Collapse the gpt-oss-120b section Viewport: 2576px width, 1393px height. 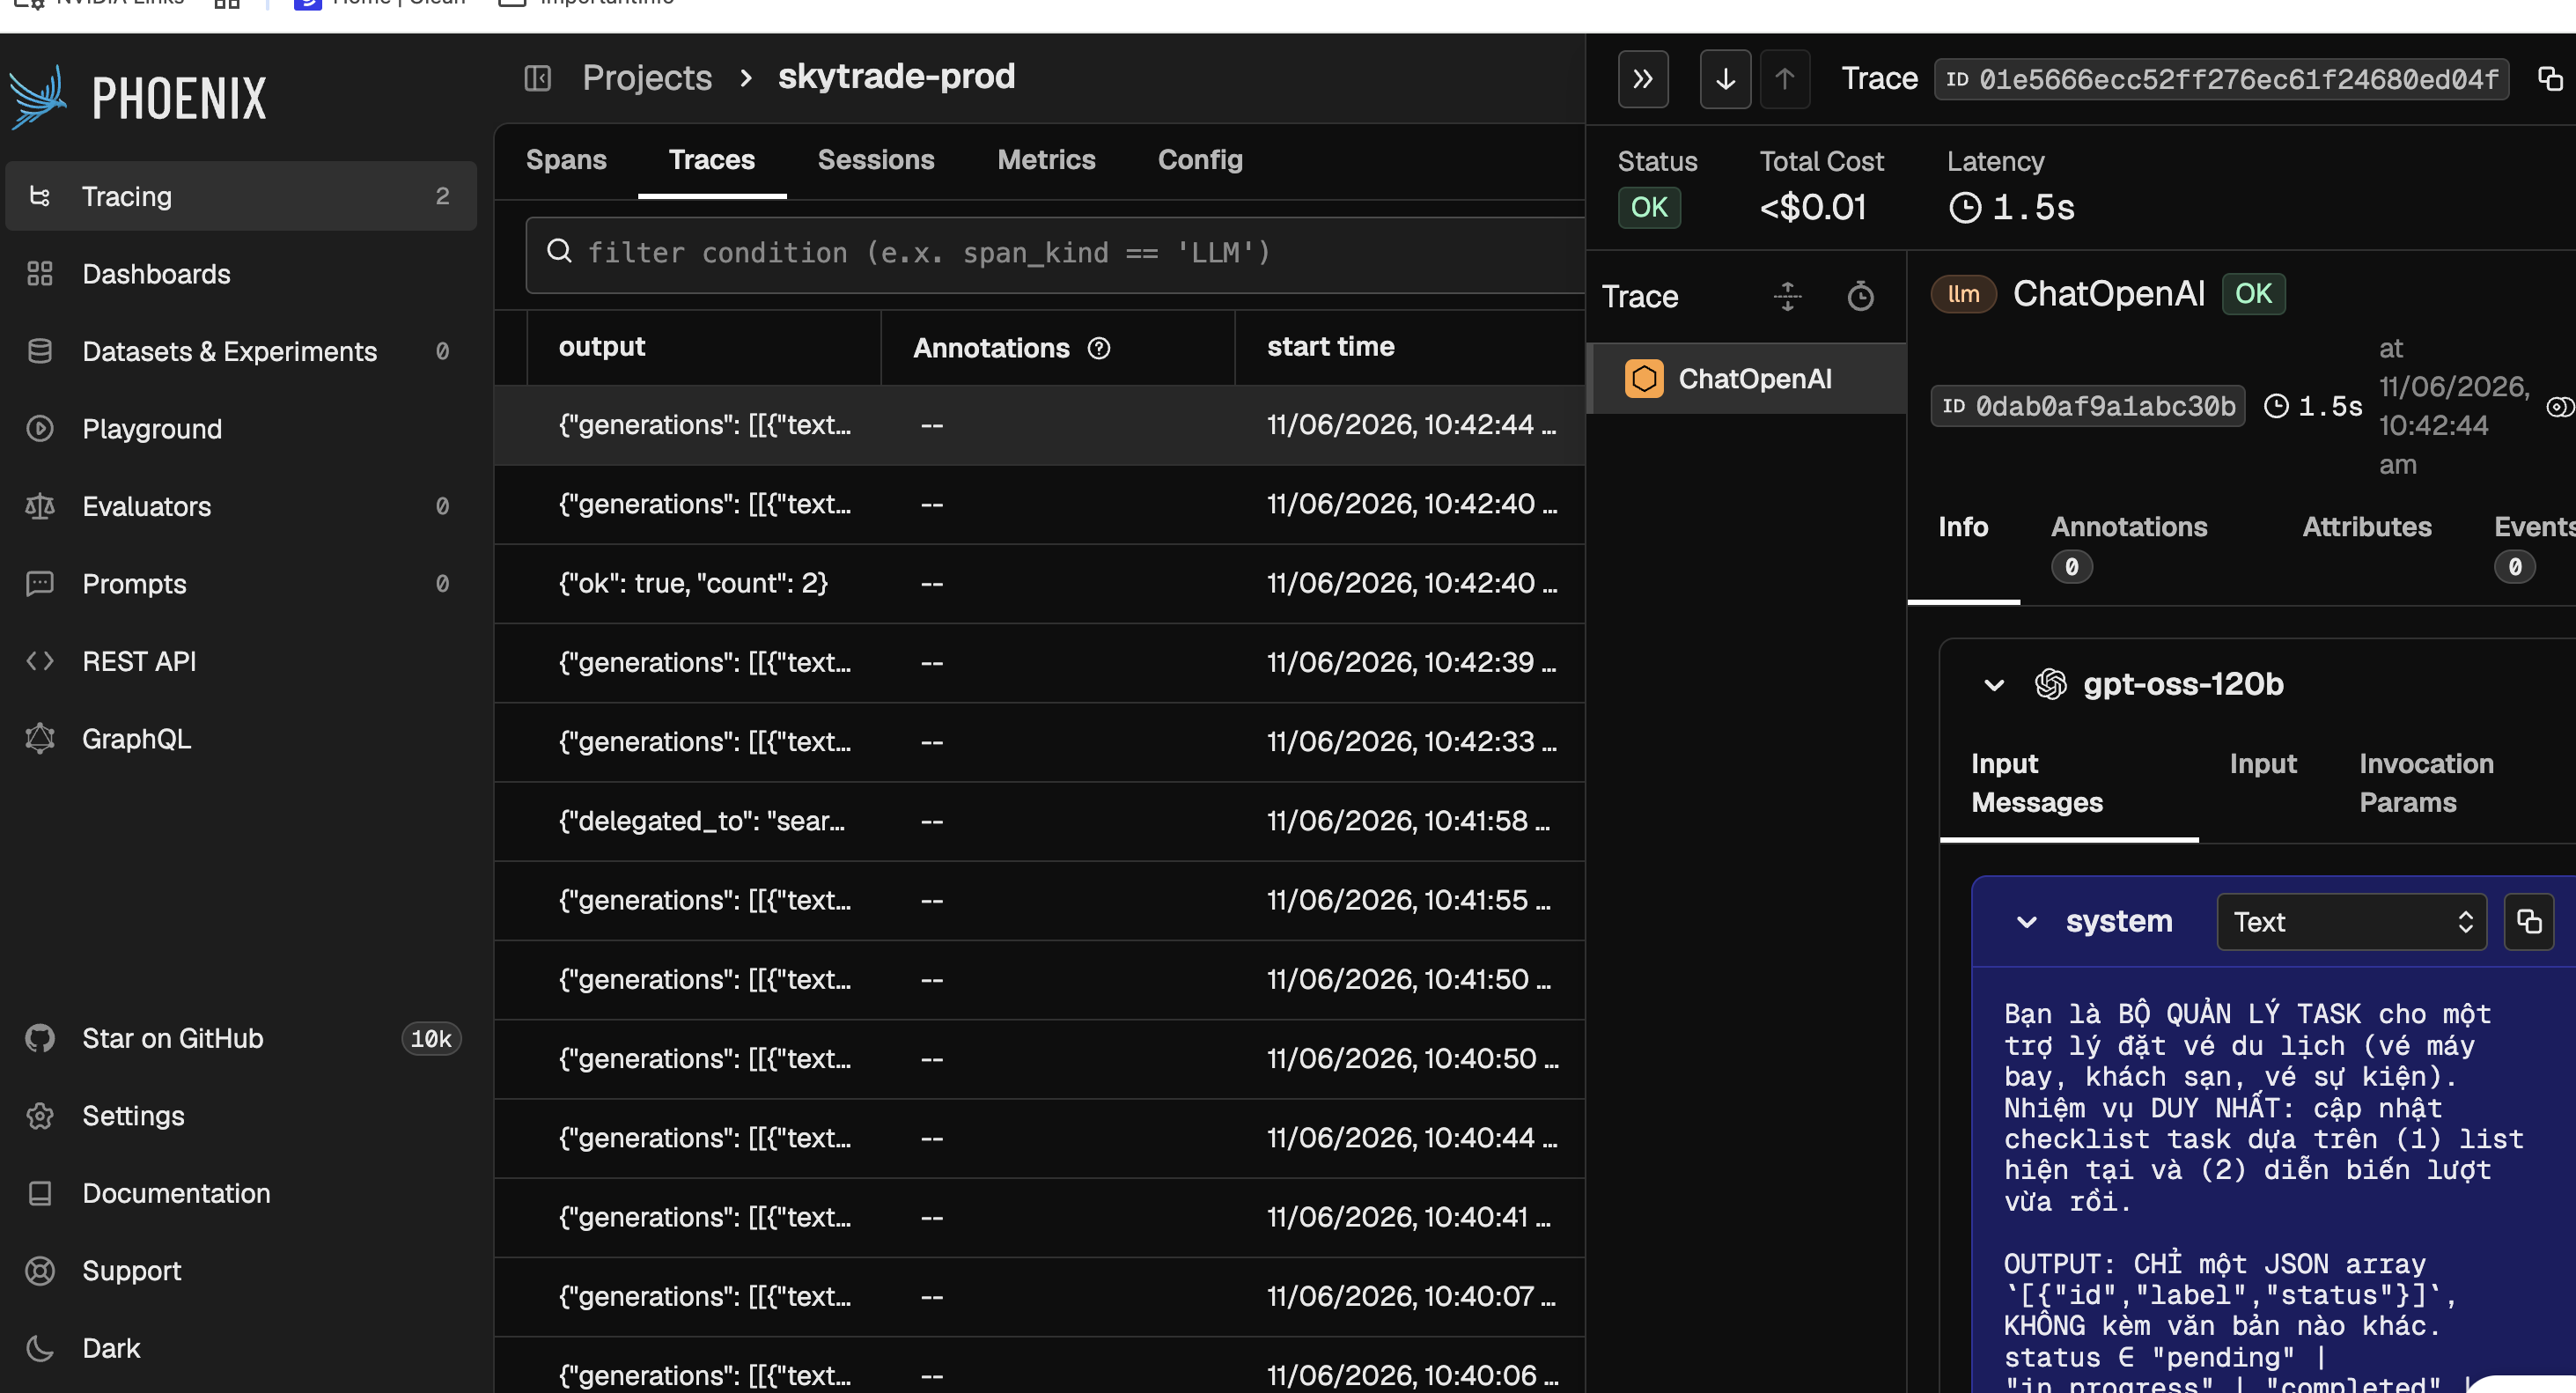coord(1994,685)
